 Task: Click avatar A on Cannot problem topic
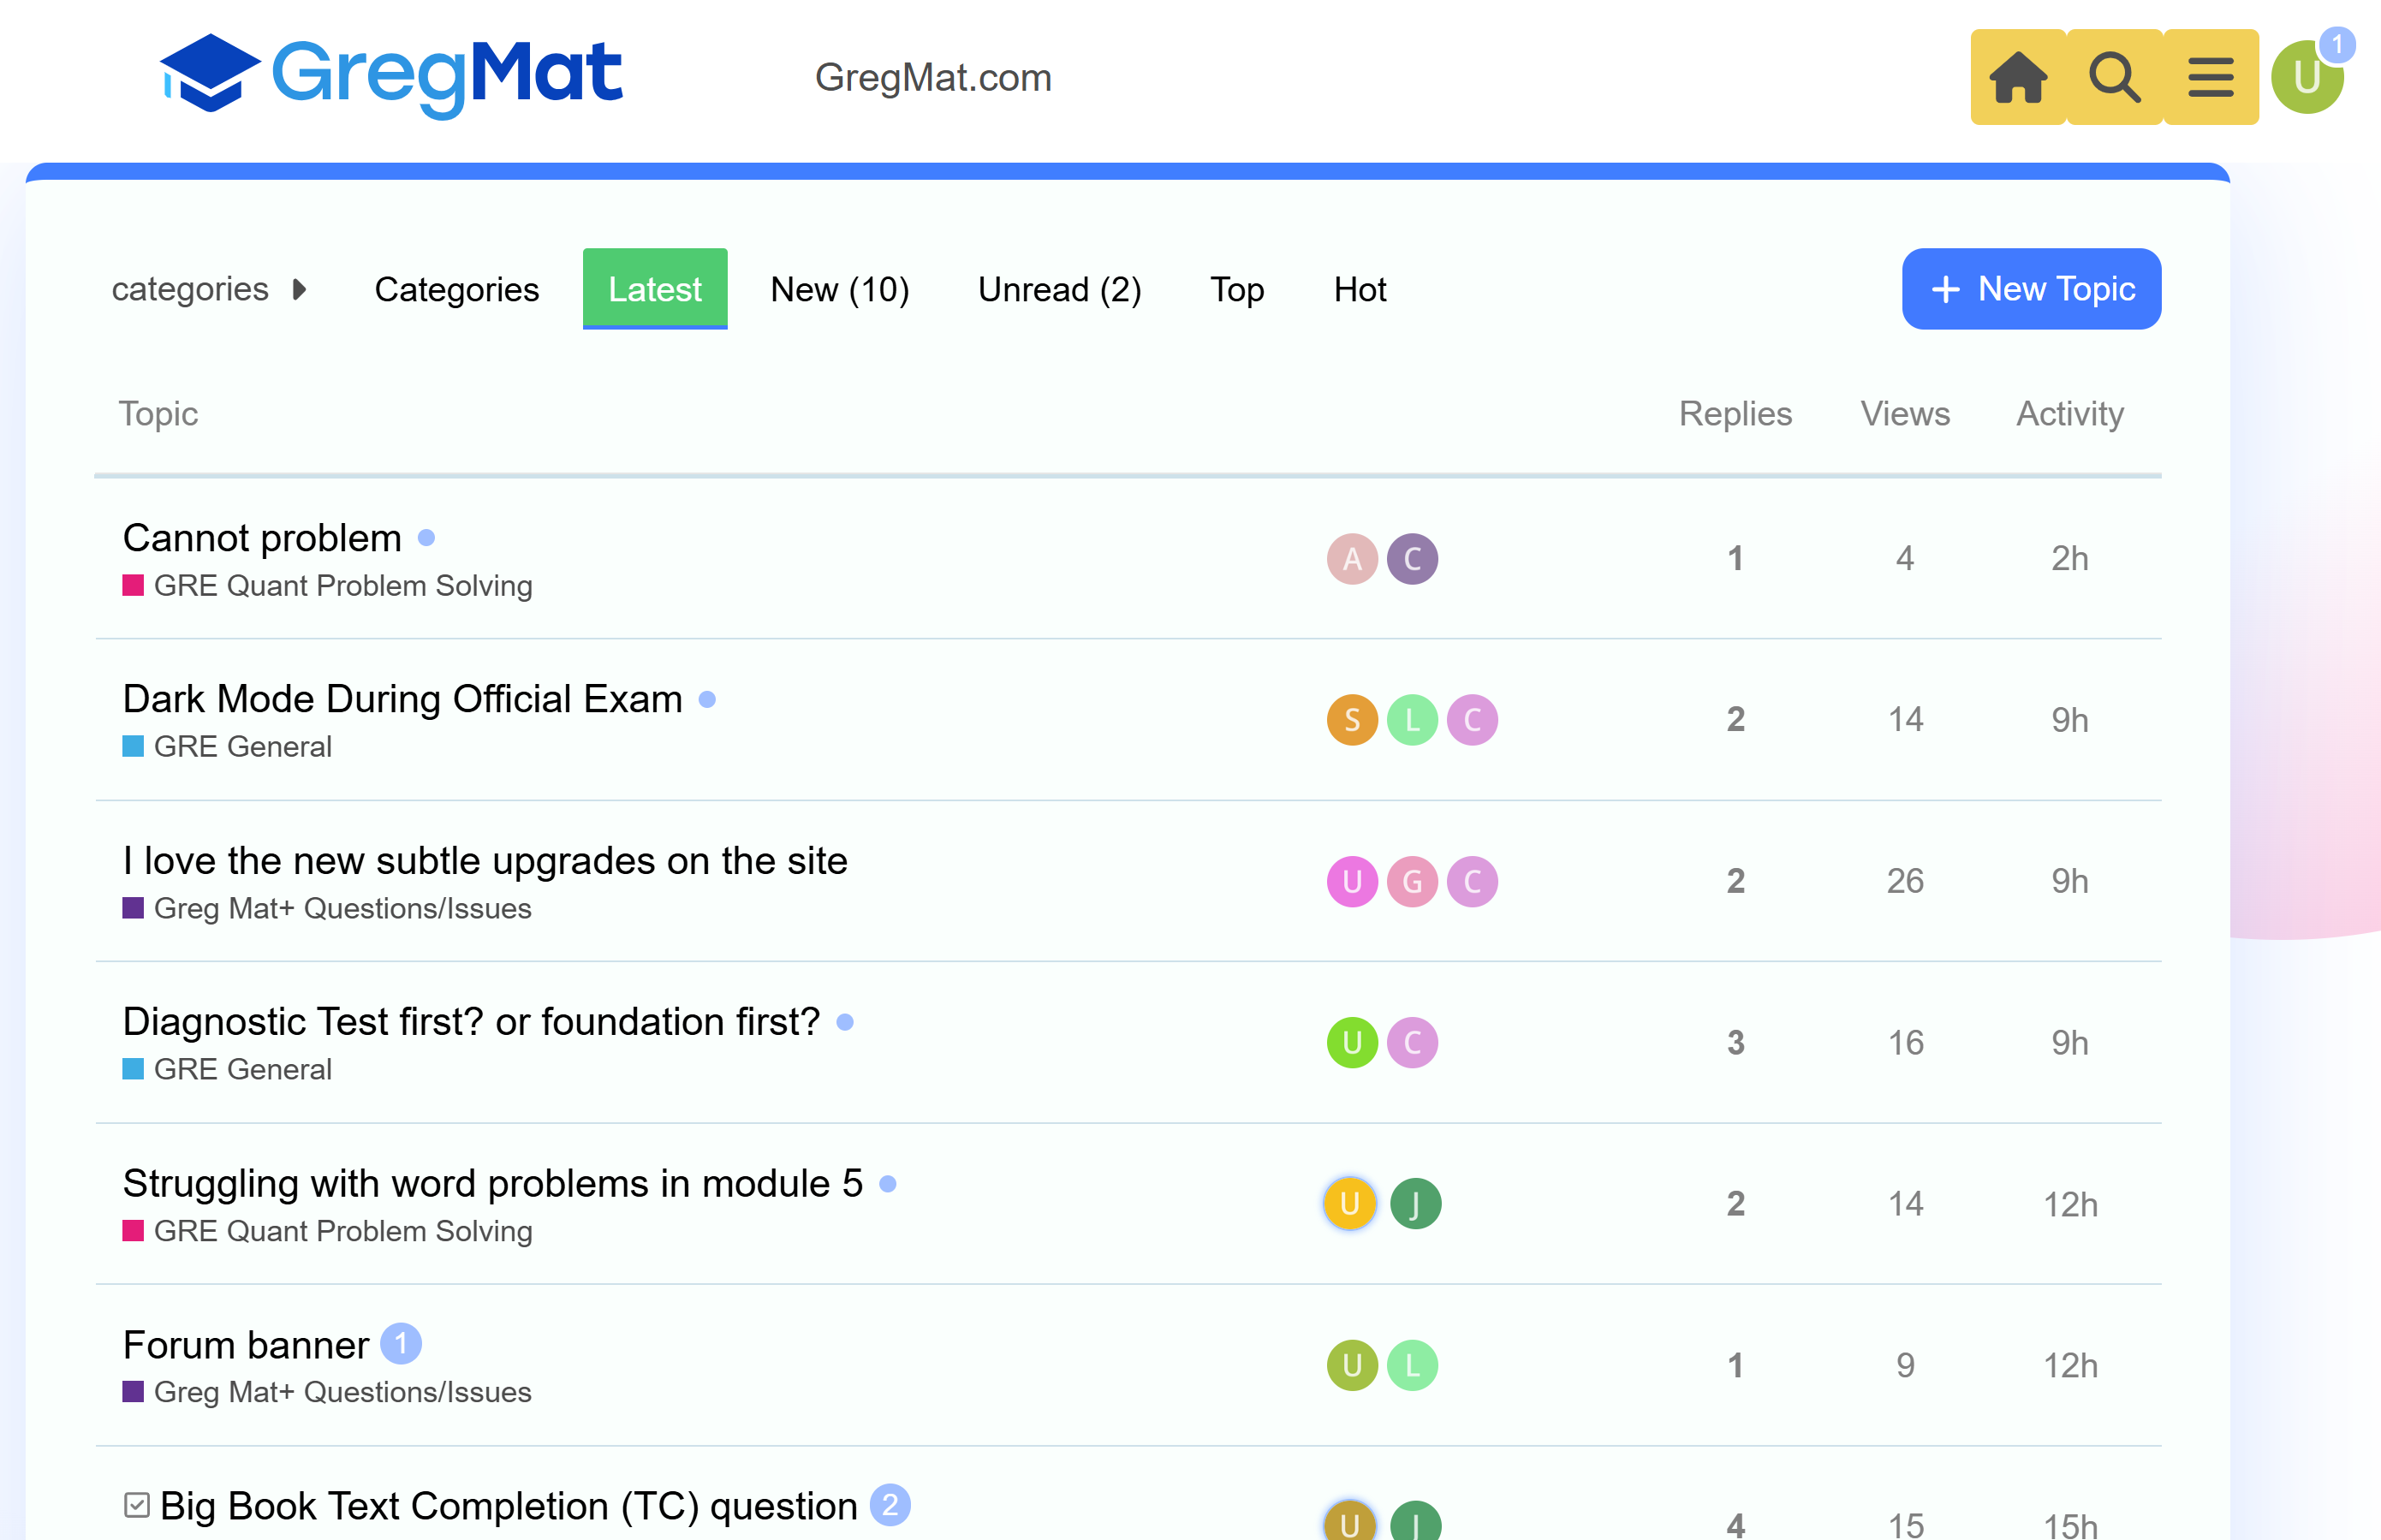pyautogui.click(x=1352, y=559)
